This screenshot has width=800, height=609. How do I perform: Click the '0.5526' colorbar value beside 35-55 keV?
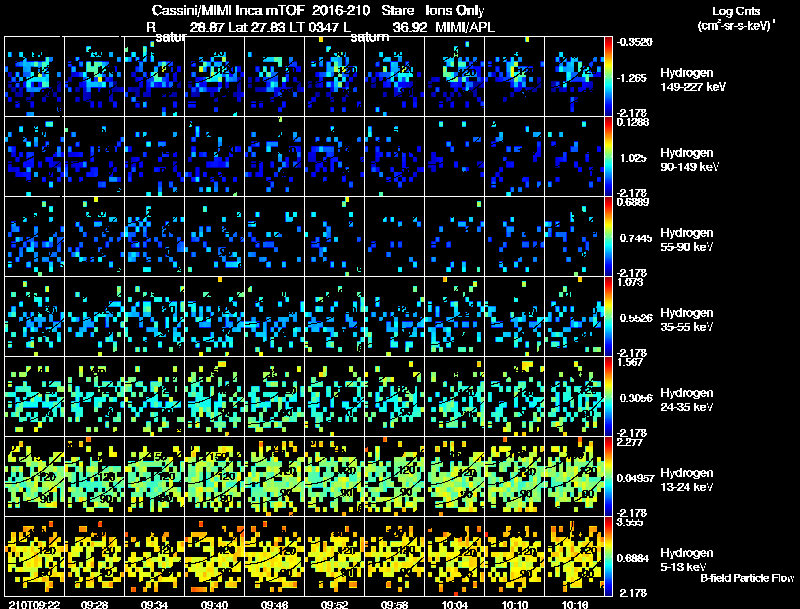(x=636, y=318)
